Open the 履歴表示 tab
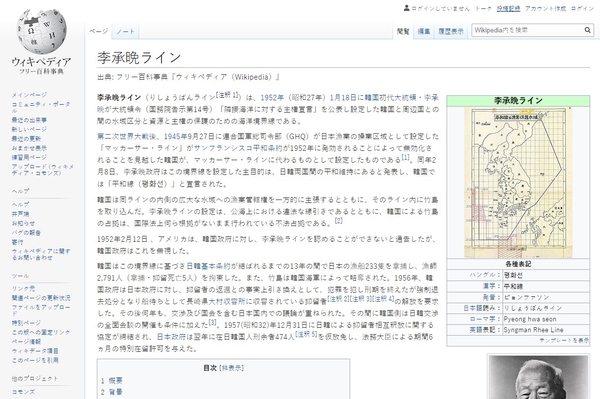 click(x=451, y=31)
